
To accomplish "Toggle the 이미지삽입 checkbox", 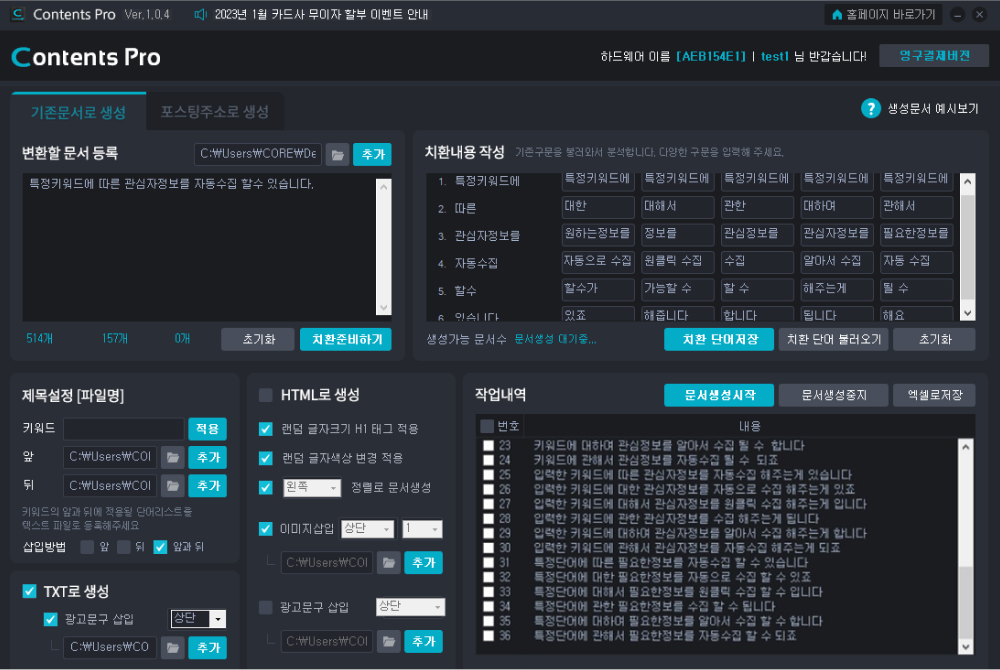I will [x=265, y=529].
